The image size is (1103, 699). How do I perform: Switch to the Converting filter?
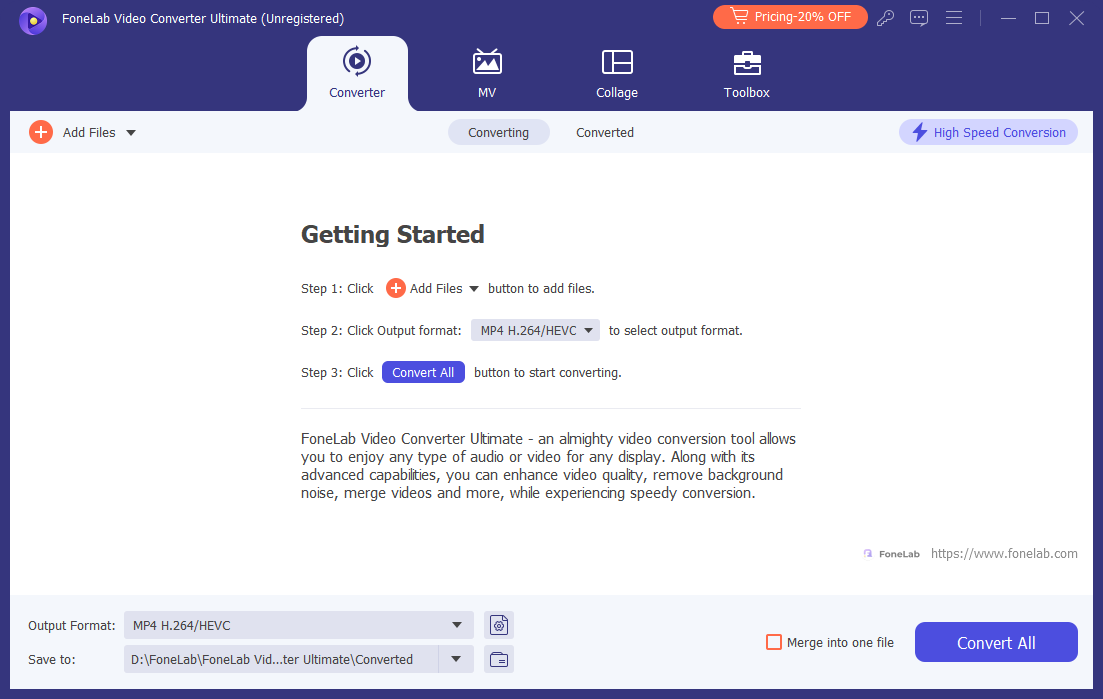[498, 131]
